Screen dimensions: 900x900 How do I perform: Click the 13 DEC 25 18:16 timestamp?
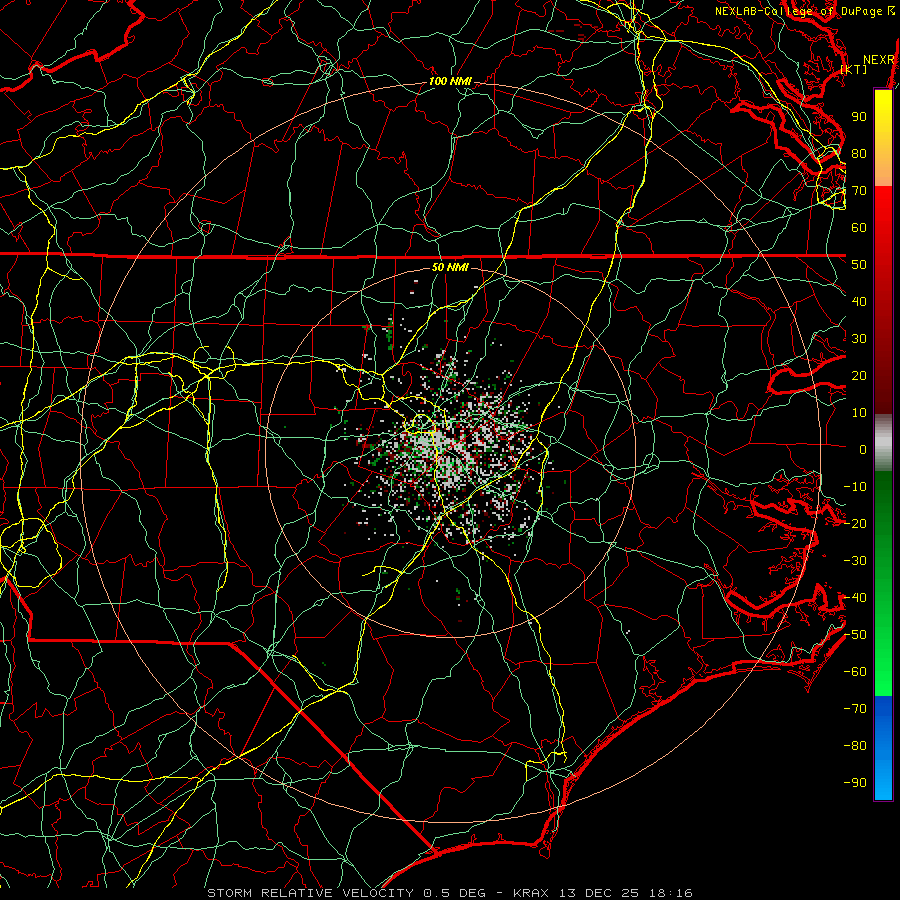626,893
